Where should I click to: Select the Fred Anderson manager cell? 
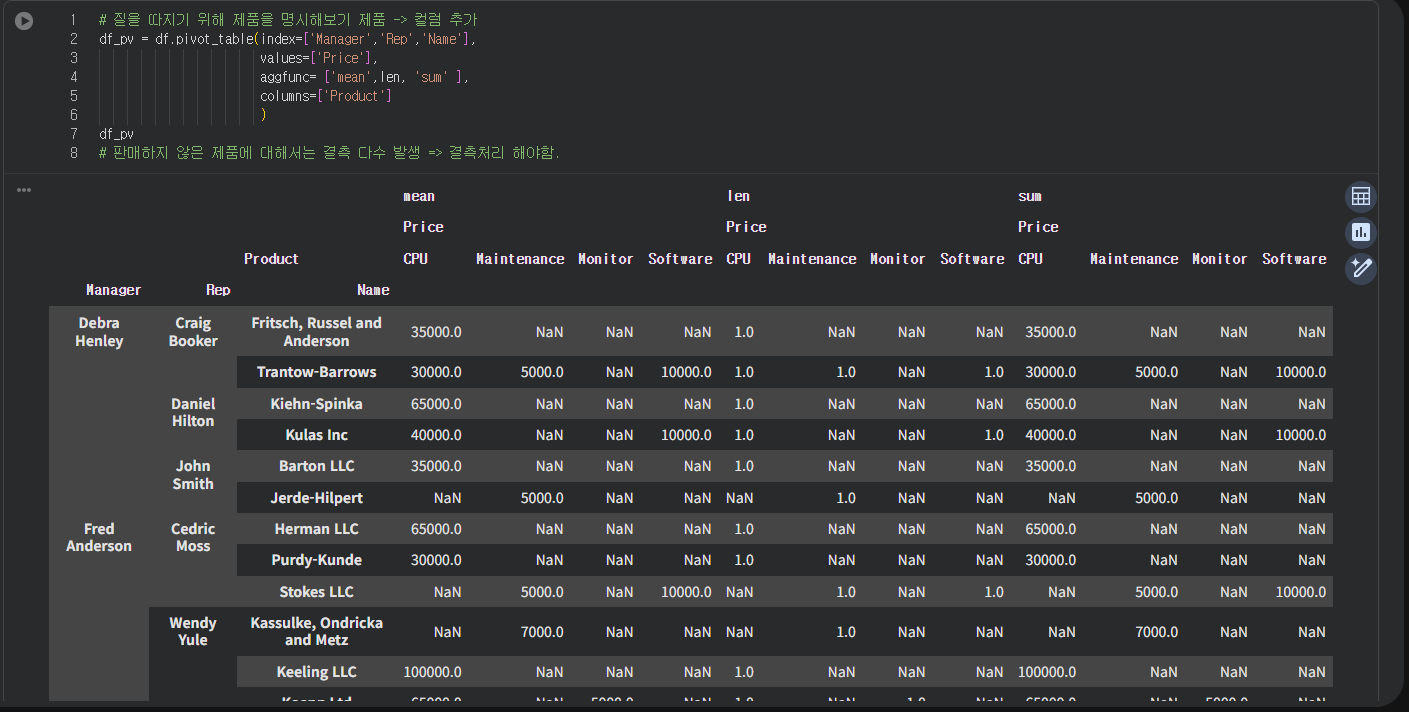(99, 537)
